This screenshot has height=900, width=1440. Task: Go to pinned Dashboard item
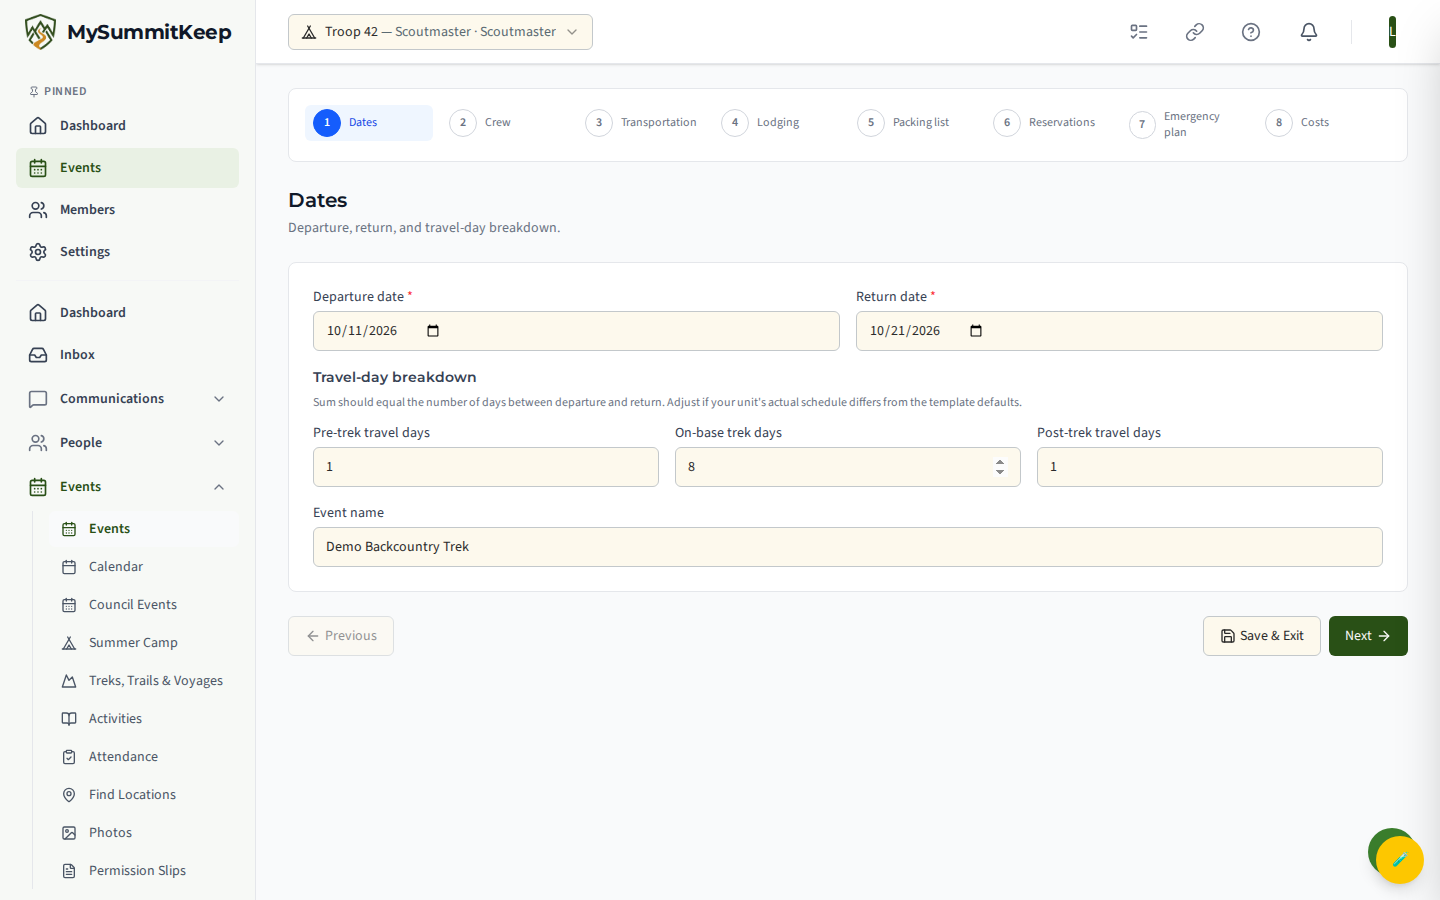pyautogui.click(x=127, y=126)
